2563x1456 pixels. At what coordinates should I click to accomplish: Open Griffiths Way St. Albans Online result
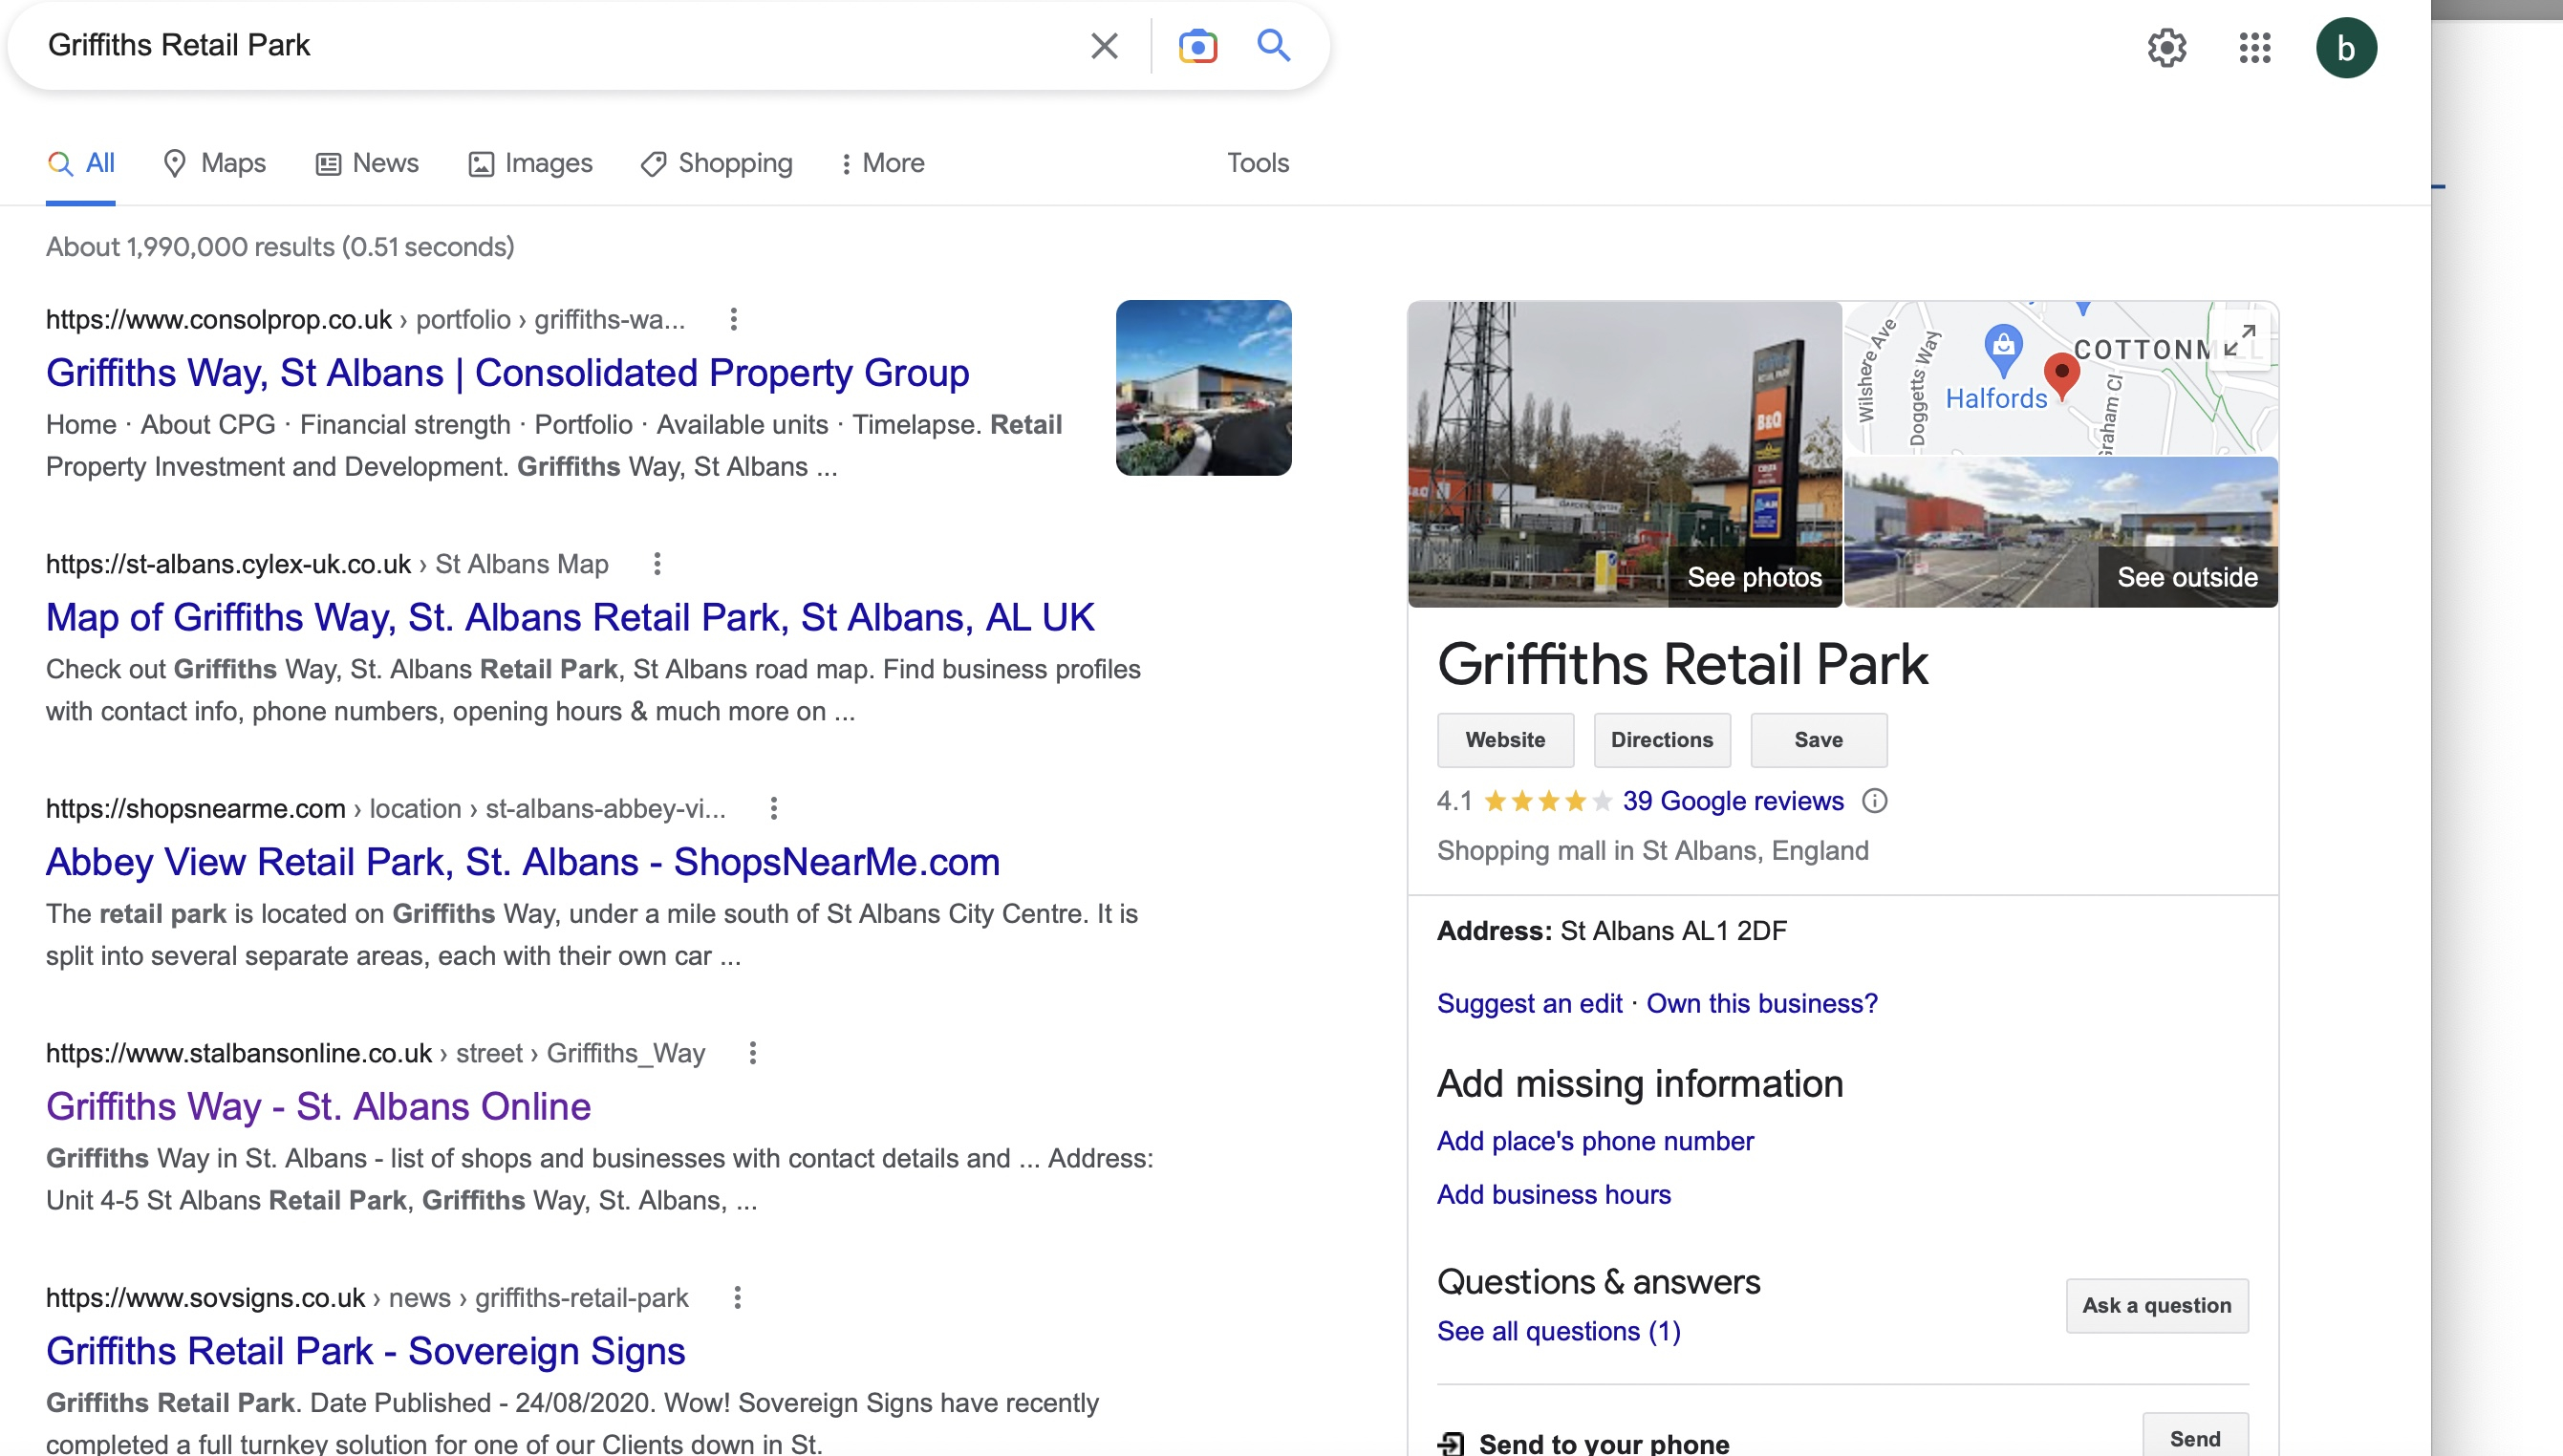click(x=318, y=1106)
